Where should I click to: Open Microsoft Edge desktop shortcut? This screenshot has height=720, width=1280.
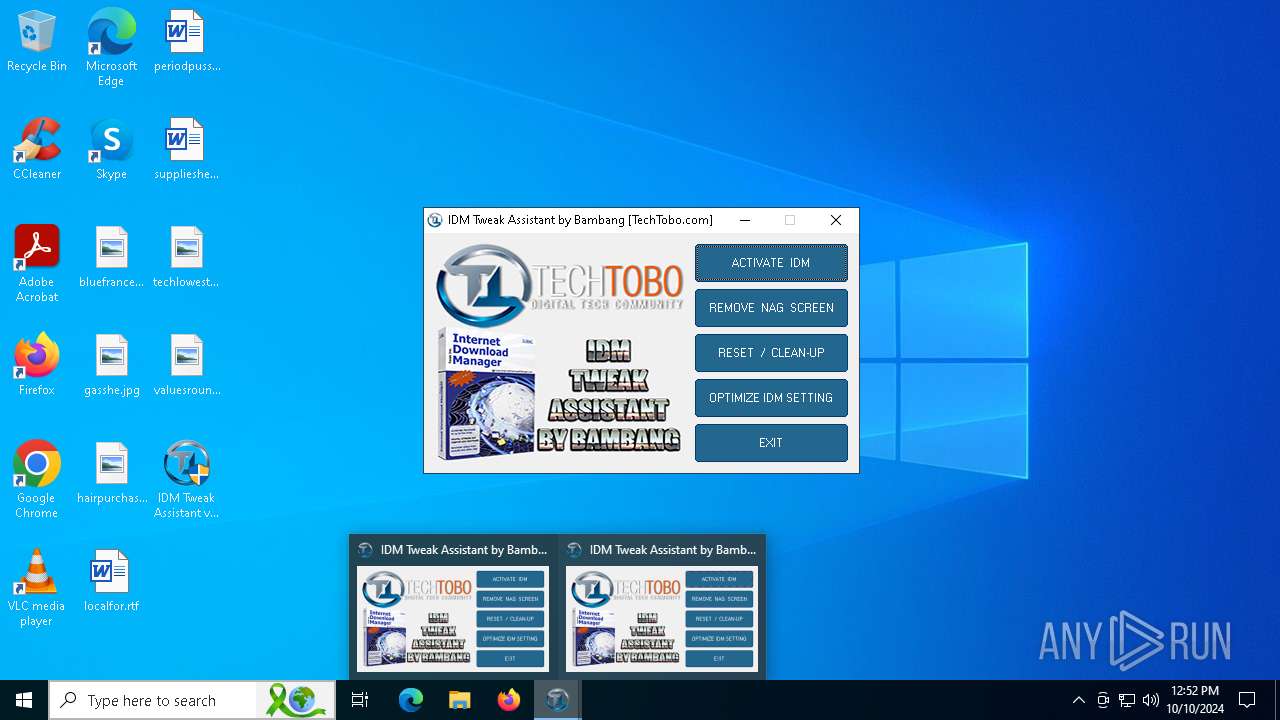(x=111, y=48)
